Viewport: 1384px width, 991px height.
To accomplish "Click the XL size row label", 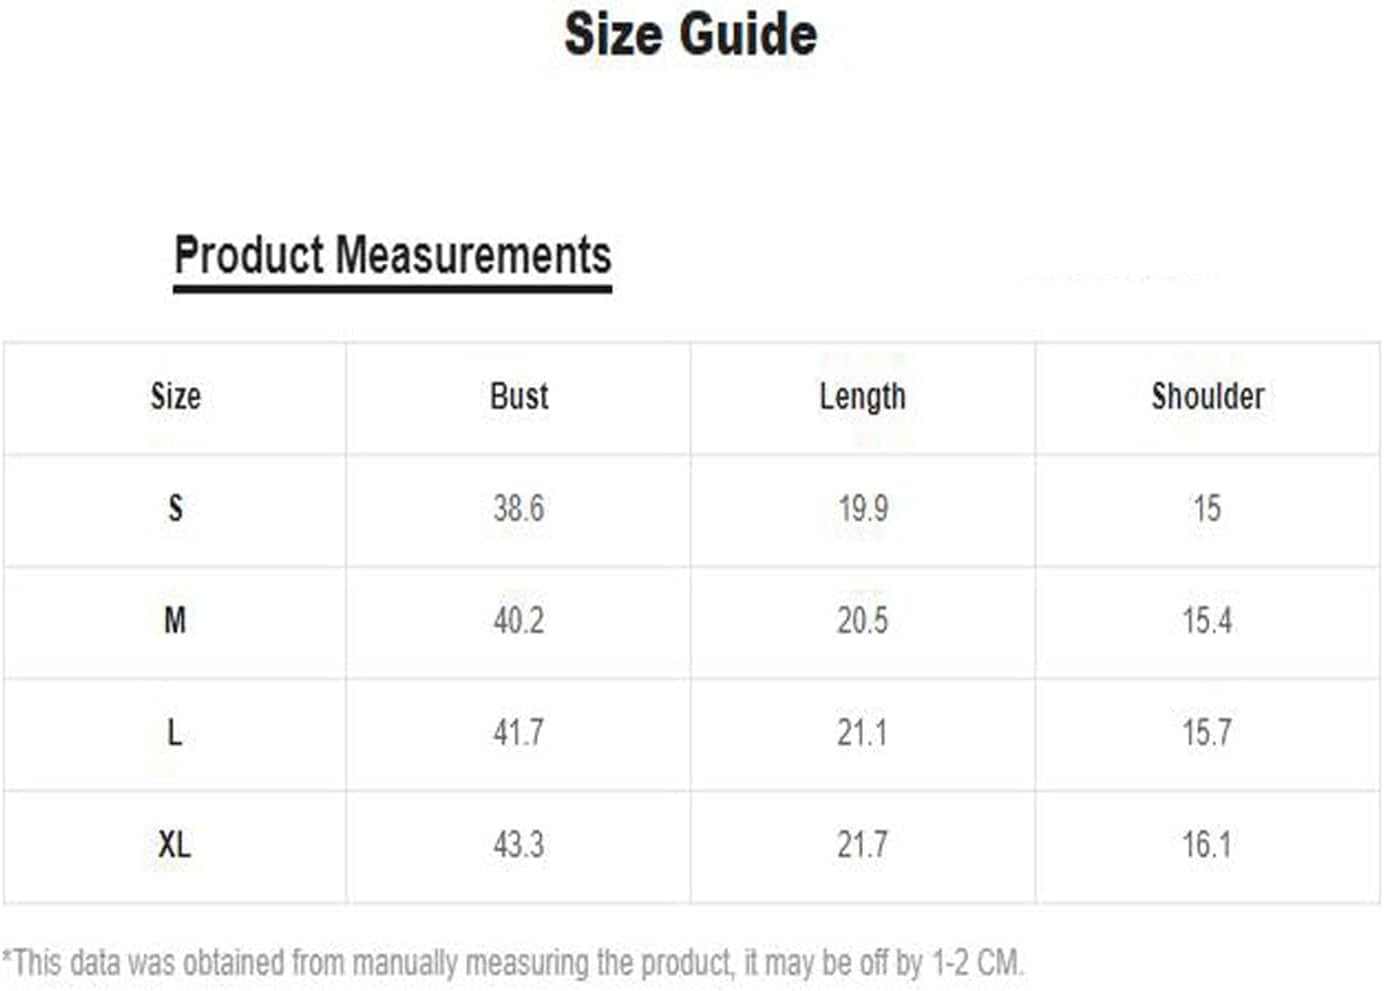I will click(x=175, y=845).
